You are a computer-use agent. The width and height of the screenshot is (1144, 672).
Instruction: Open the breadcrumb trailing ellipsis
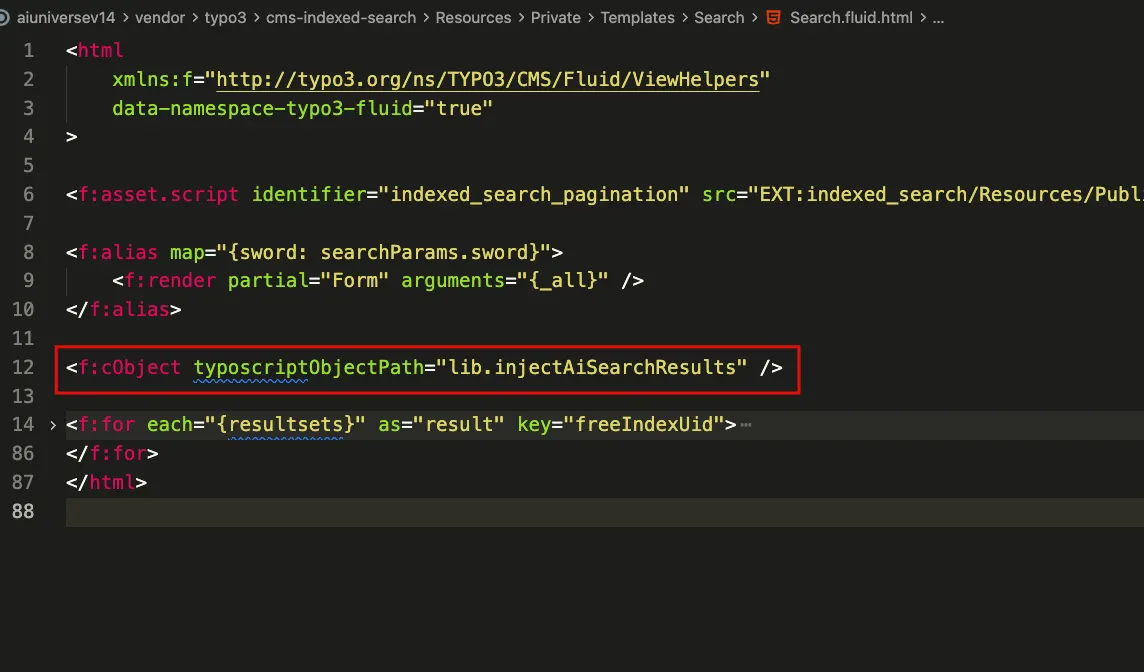point(938,18)
